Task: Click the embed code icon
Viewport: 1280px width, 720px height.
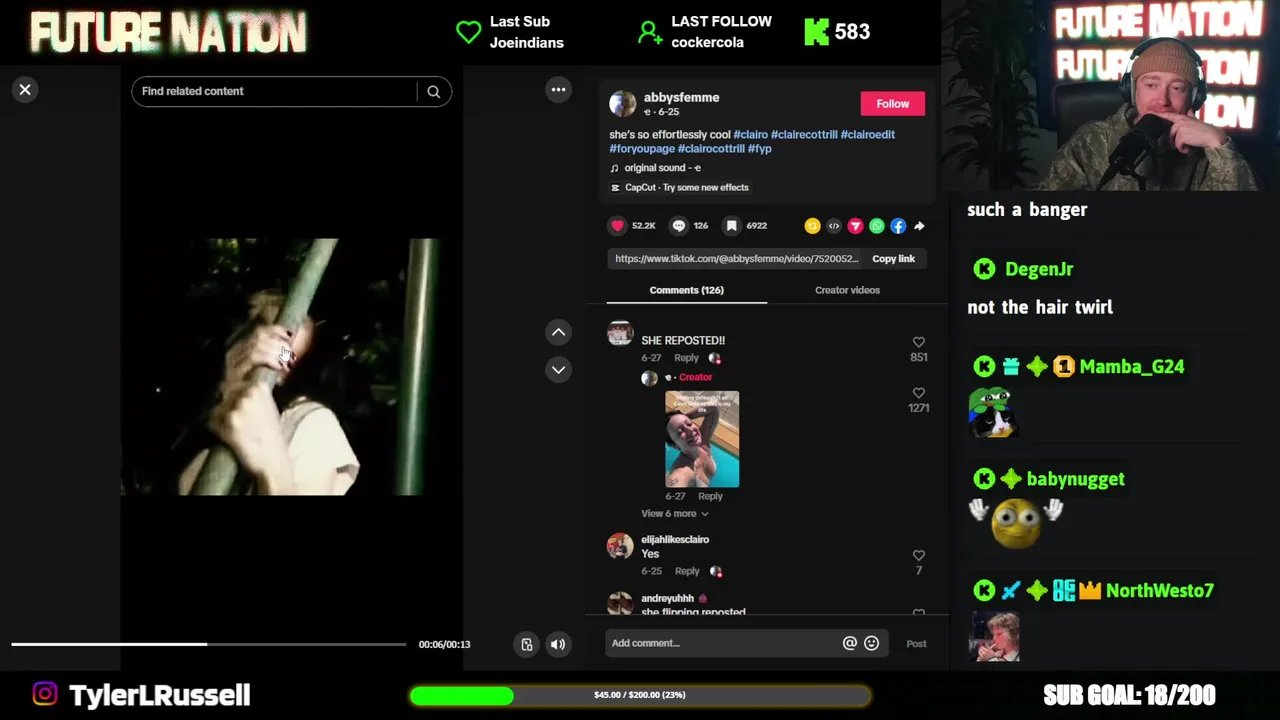Action: [x=834, y=226]
